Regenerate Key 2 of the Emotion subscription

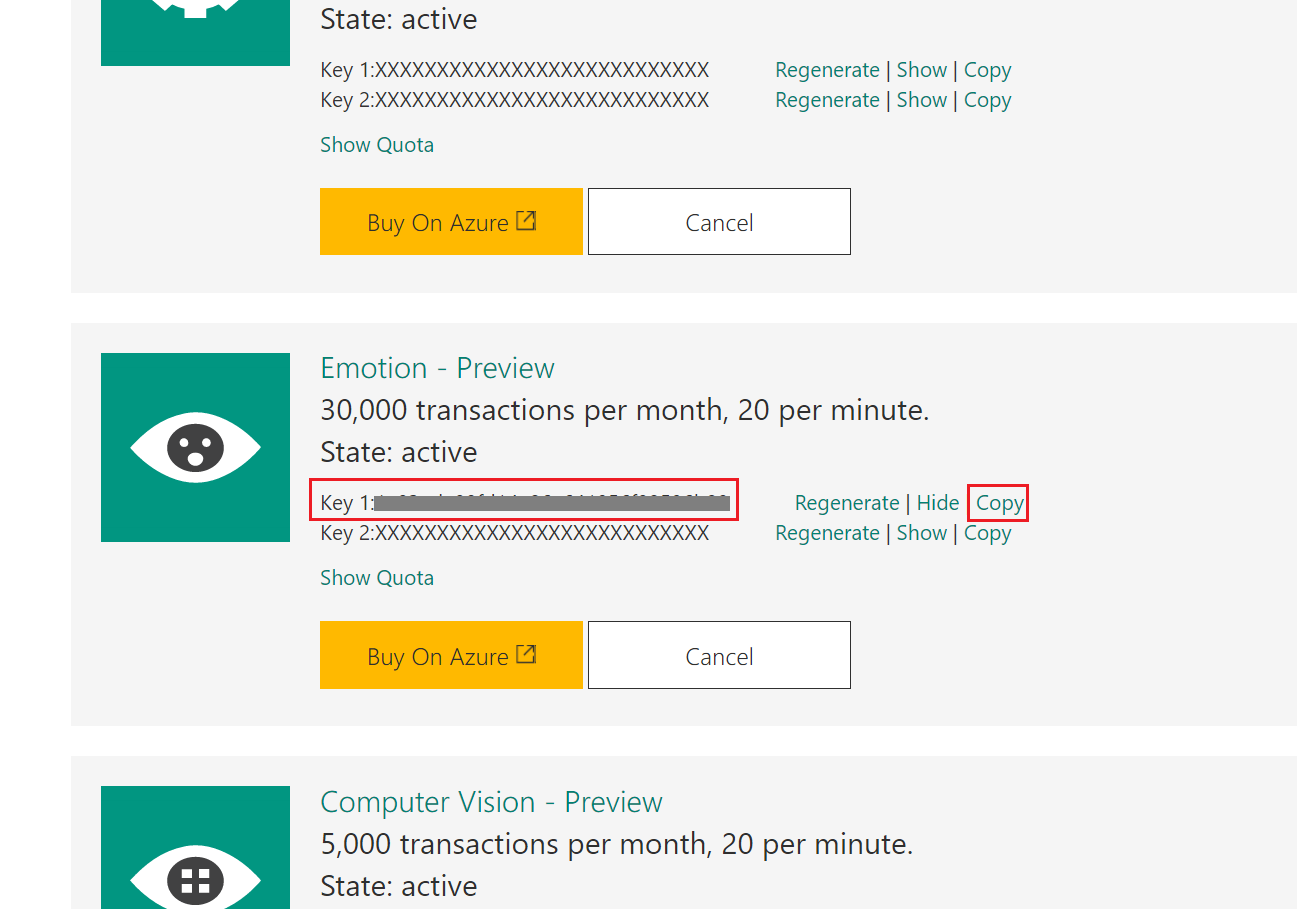(x=827, y=533)
